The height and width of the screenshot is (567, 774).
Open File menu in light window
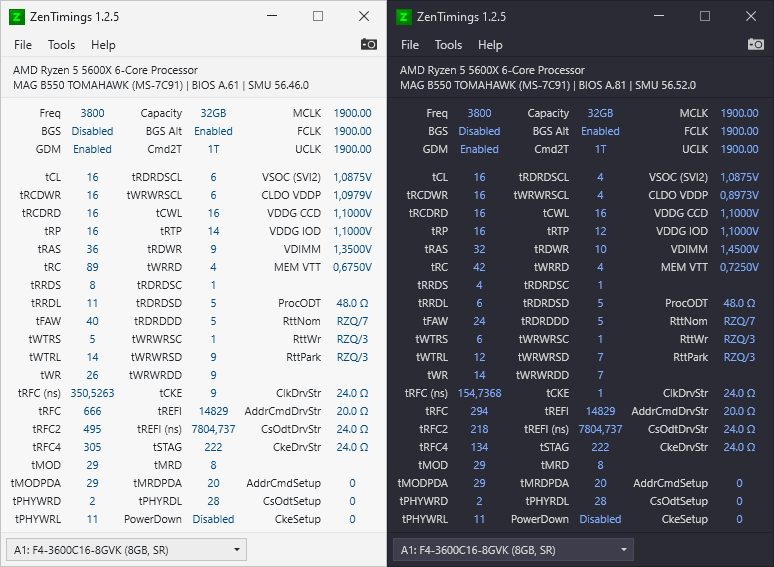[23, 45]
